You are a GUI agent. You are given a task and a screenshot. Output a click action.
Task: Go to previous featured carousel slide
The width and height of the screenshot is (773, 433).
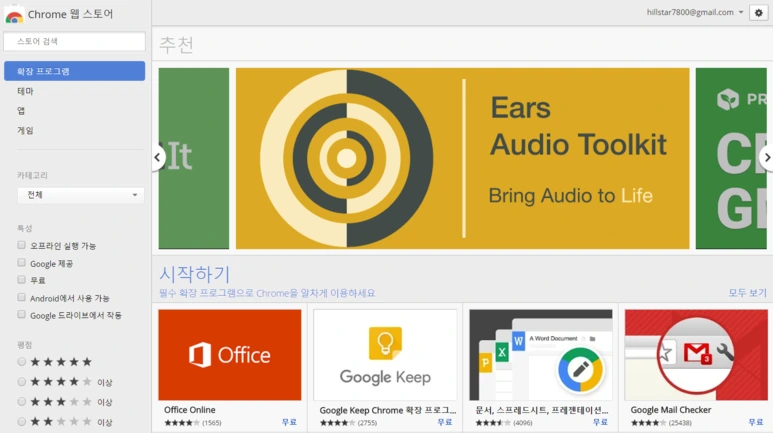tap(157, 158)
